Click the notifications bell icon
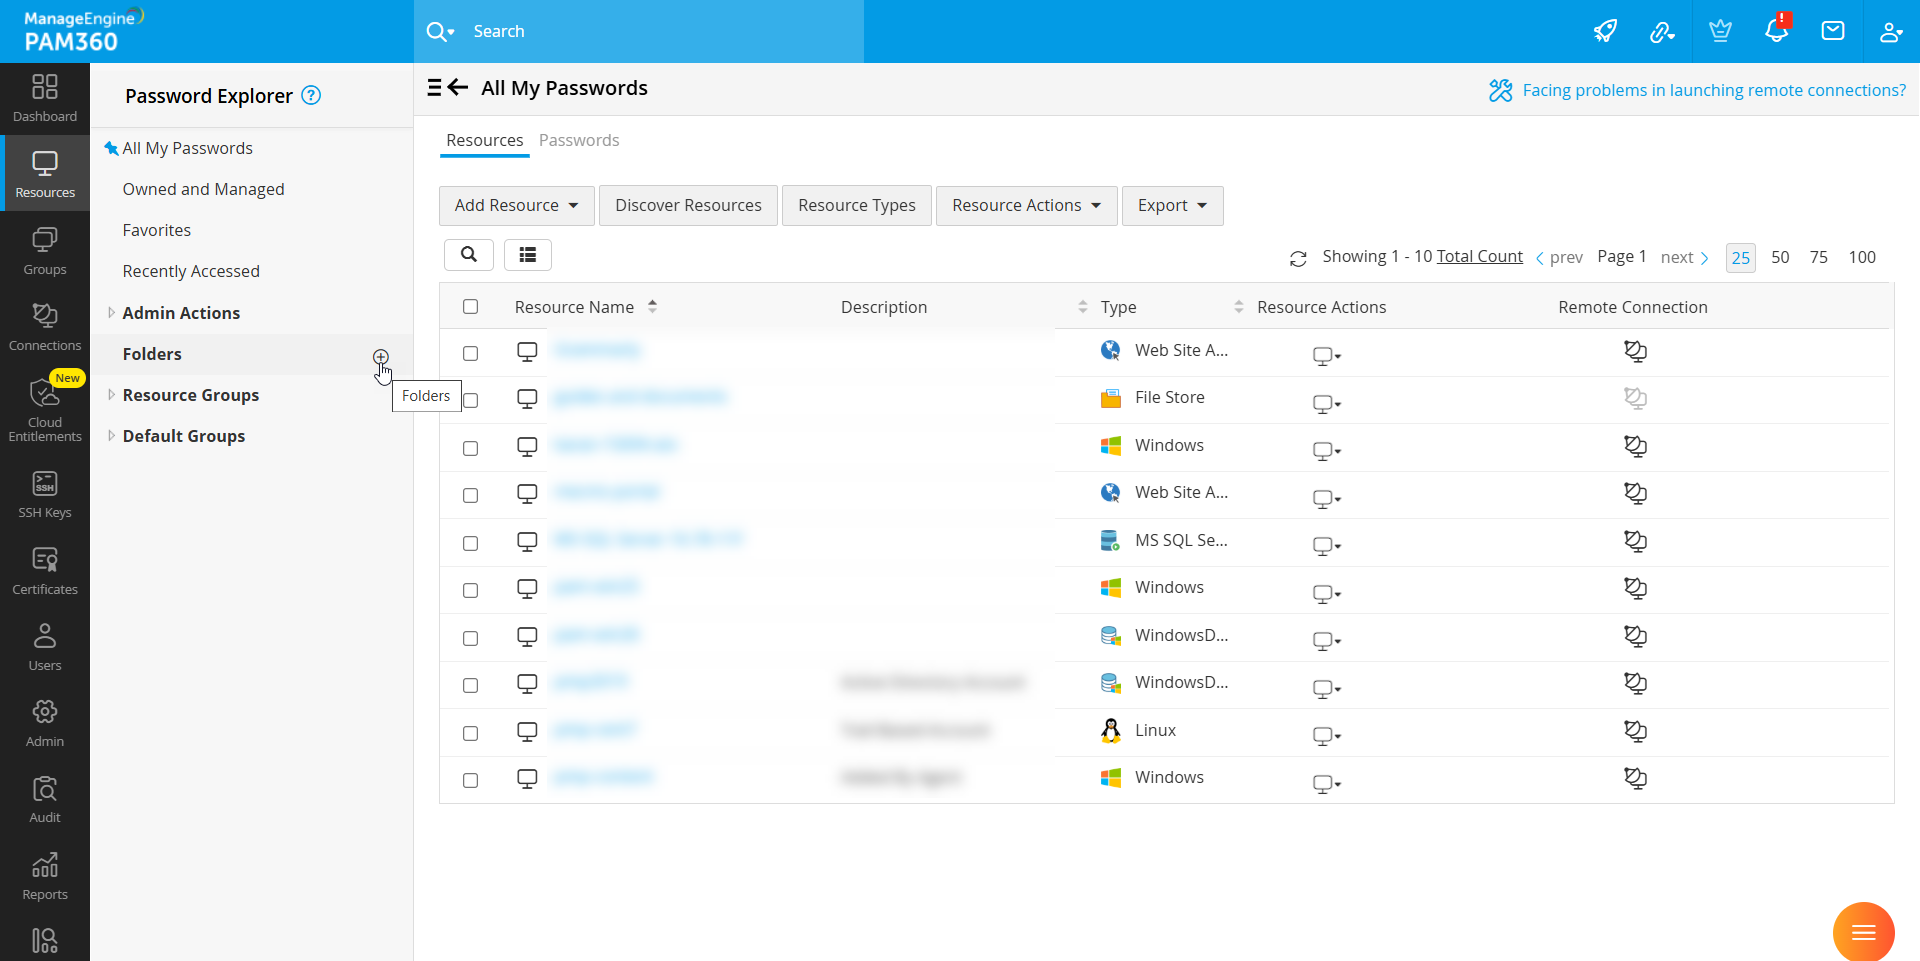Image resolution: width=1920 pixels, height=961 pixels. pos(1776,31)
